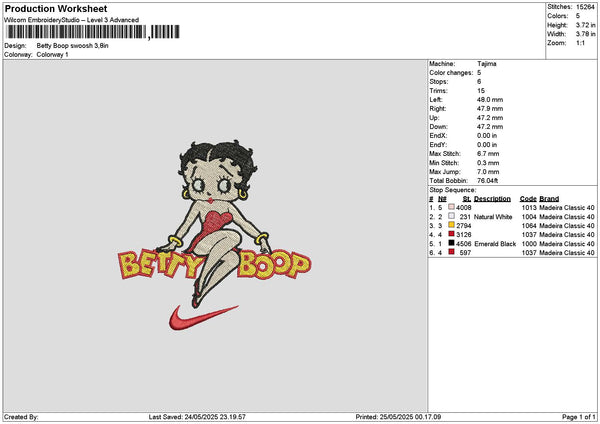Click the Left value 48.0 mm
The image size is (600, 424).
pos(490,100)
